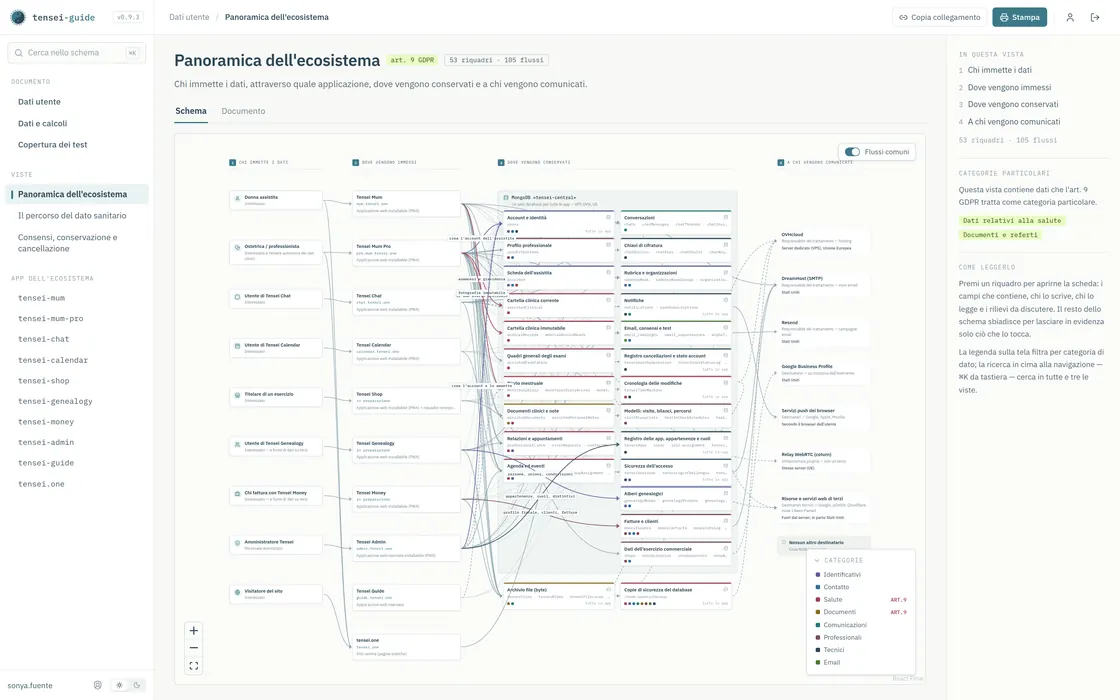Click the Stampa print button
1120x700 pixels.
[1019, 17]
